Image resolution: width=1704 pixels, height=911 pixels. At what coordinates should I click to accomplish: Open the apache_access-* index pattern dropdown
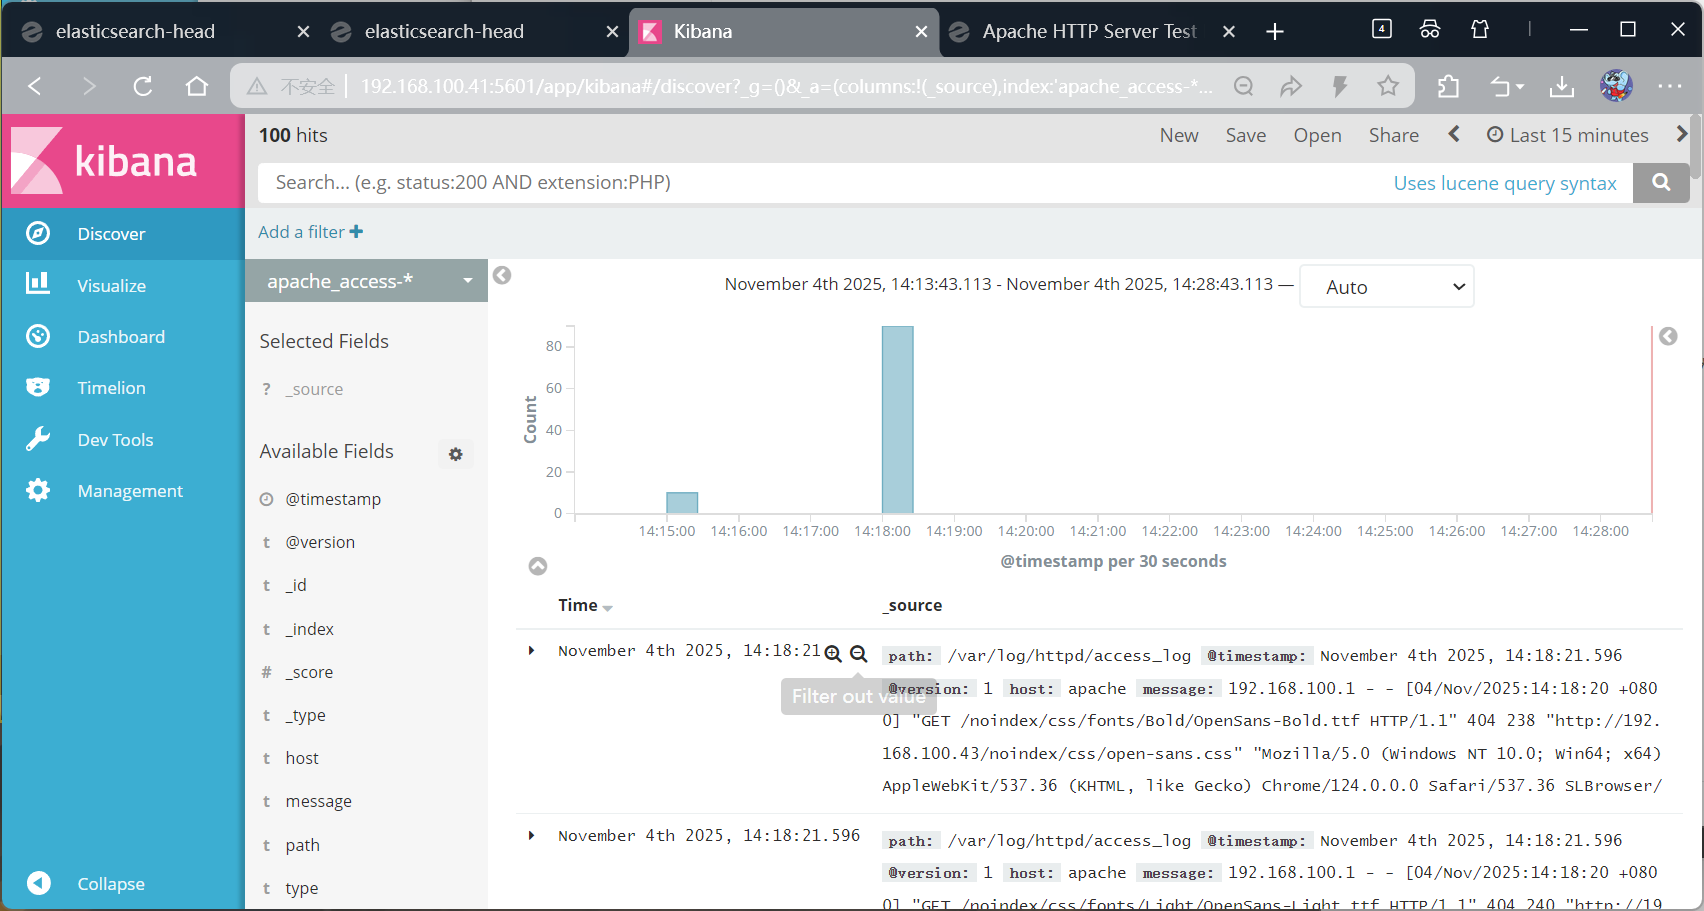click(366, 281)
